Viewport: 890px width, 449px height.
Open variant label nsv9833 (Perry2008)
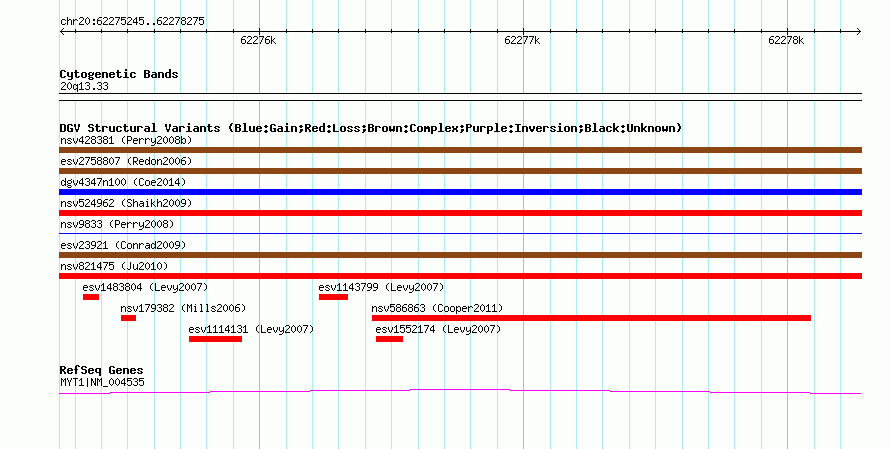(117, 224)
